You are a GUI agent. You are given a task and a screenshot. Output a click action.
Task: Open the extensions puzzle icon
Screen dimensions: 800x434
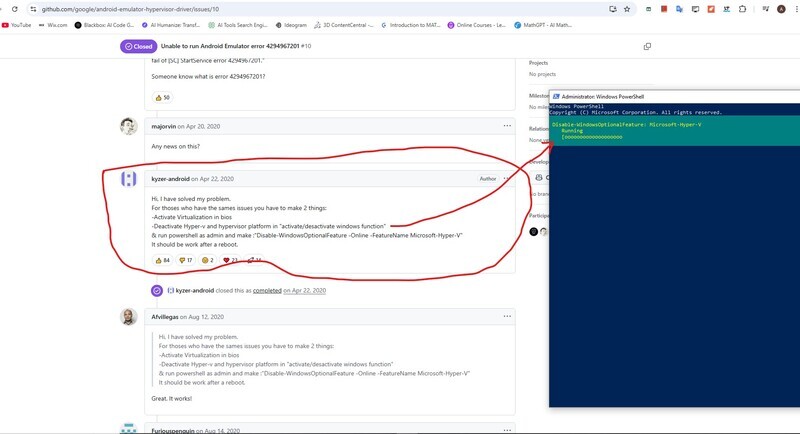742,9
